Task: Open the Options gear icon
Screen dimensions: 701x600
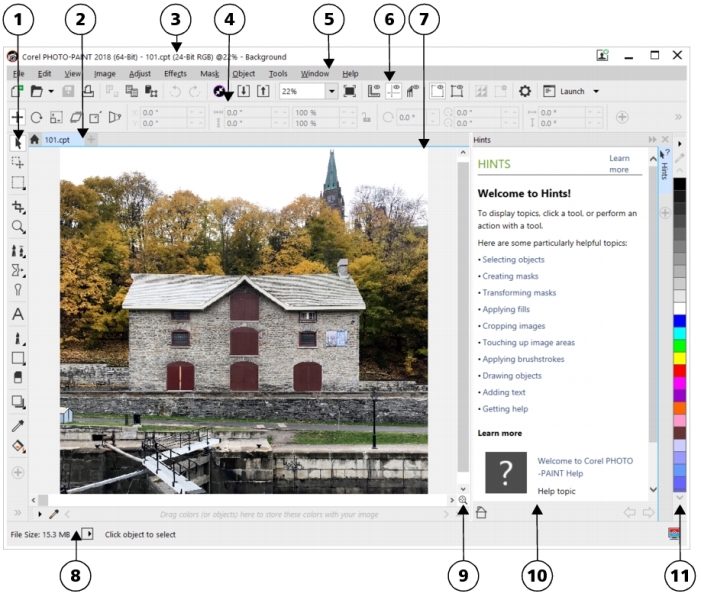Action: click(x=523, y=91)
